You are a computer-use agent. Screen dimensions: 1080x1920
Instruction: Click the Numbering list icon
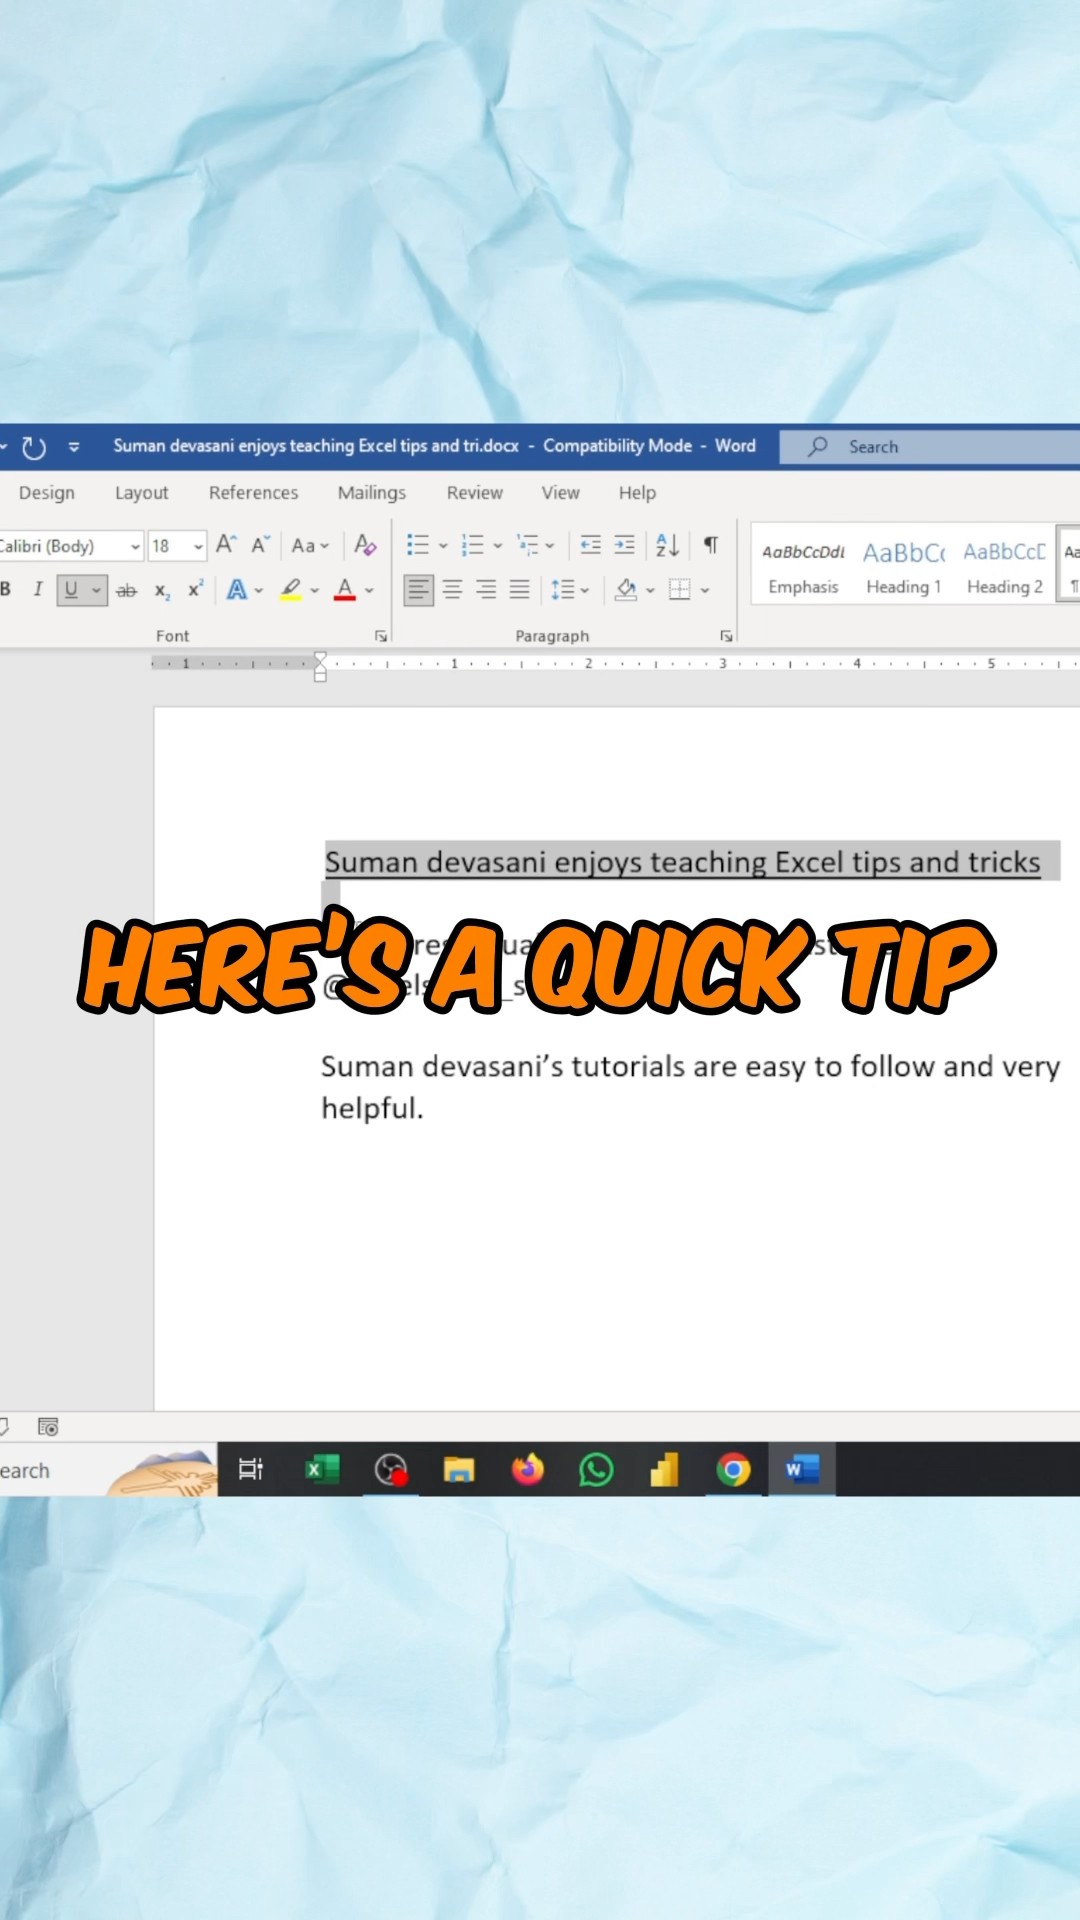(473, 545)
